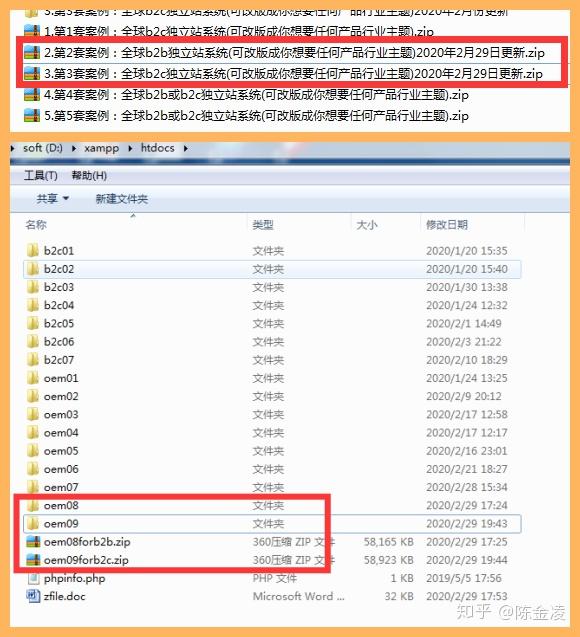This screenshot has width=580, height=637.
Task: Sort files by the 修改日期 column header
Action: click(447, 224)
